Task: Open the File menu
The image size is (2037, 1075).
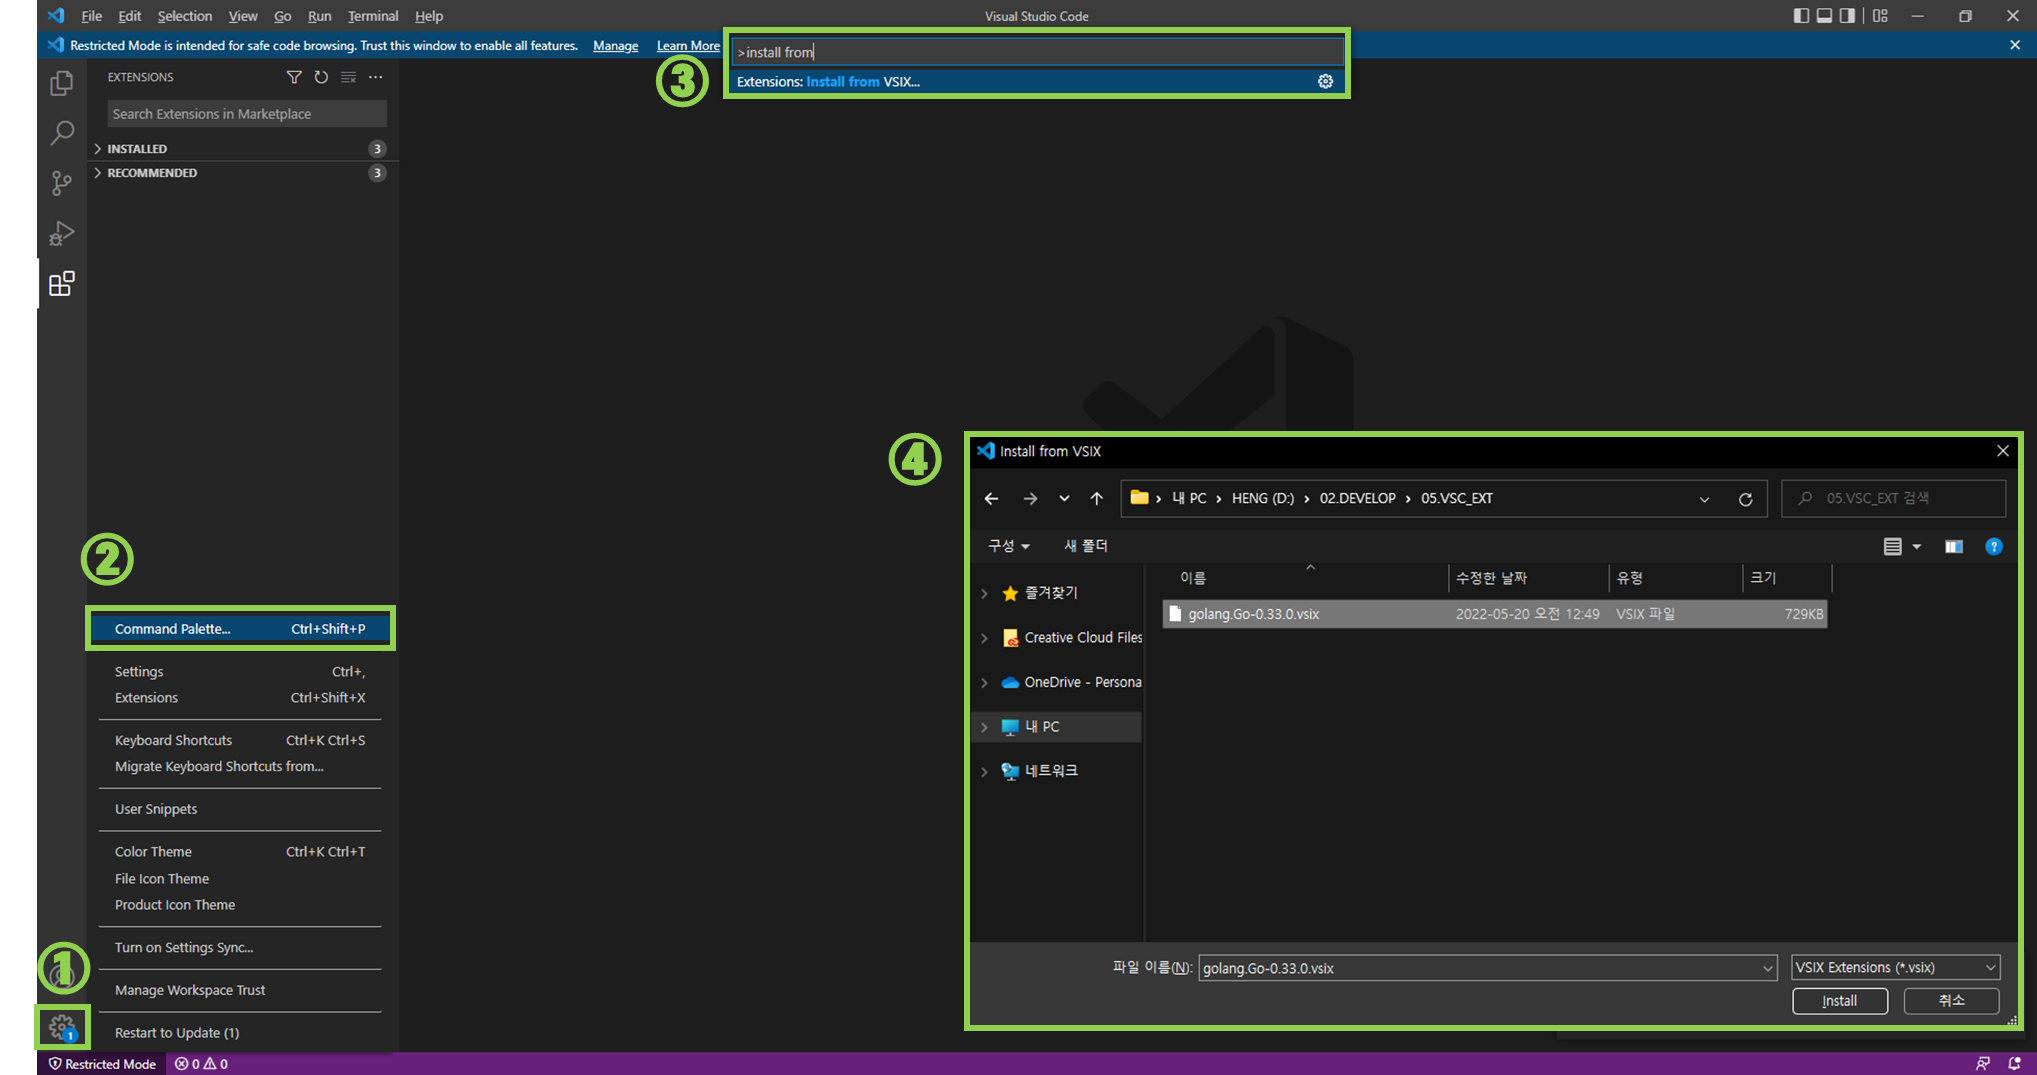Action: 91,16
